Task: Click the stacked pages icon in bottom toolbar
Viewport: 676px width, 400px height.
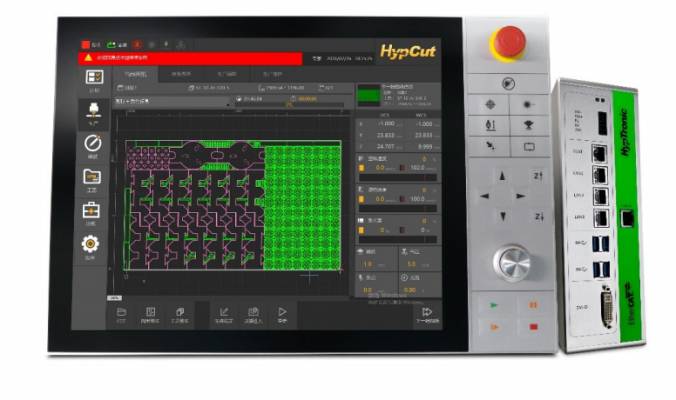Action: click(180, 312)
